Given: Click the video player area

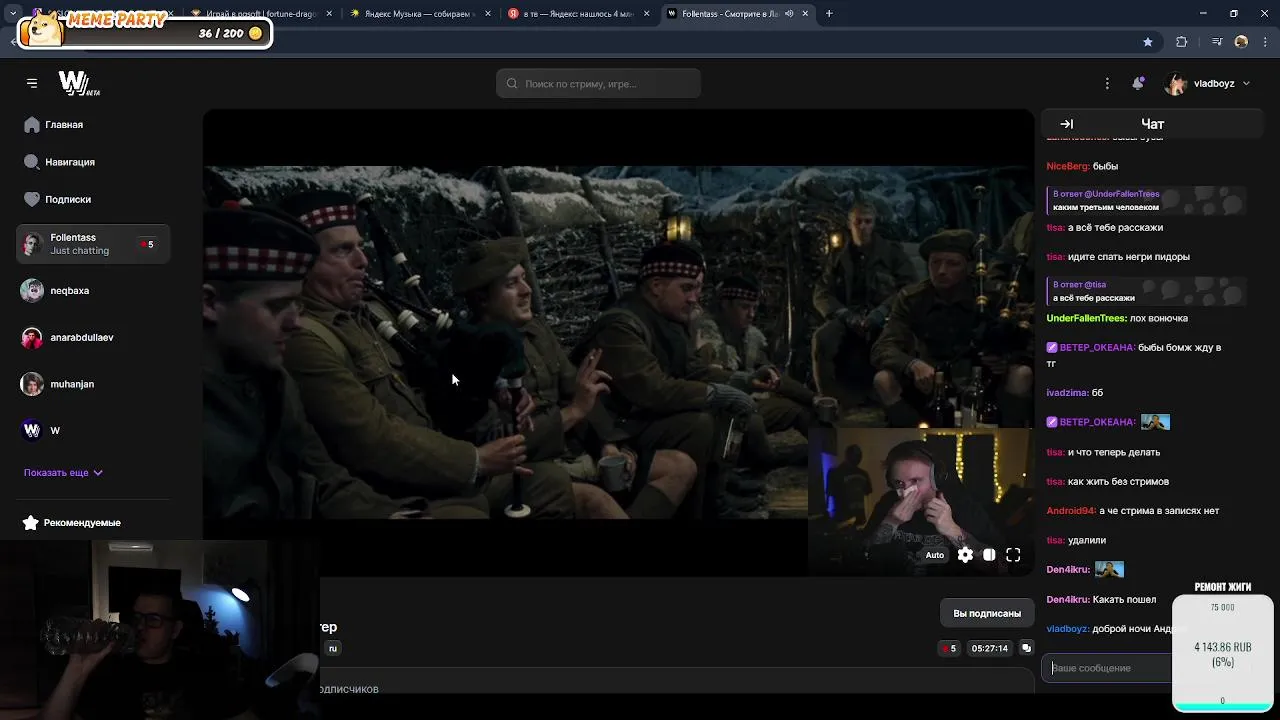Looking at the screenshot, I should pos(618,342).
